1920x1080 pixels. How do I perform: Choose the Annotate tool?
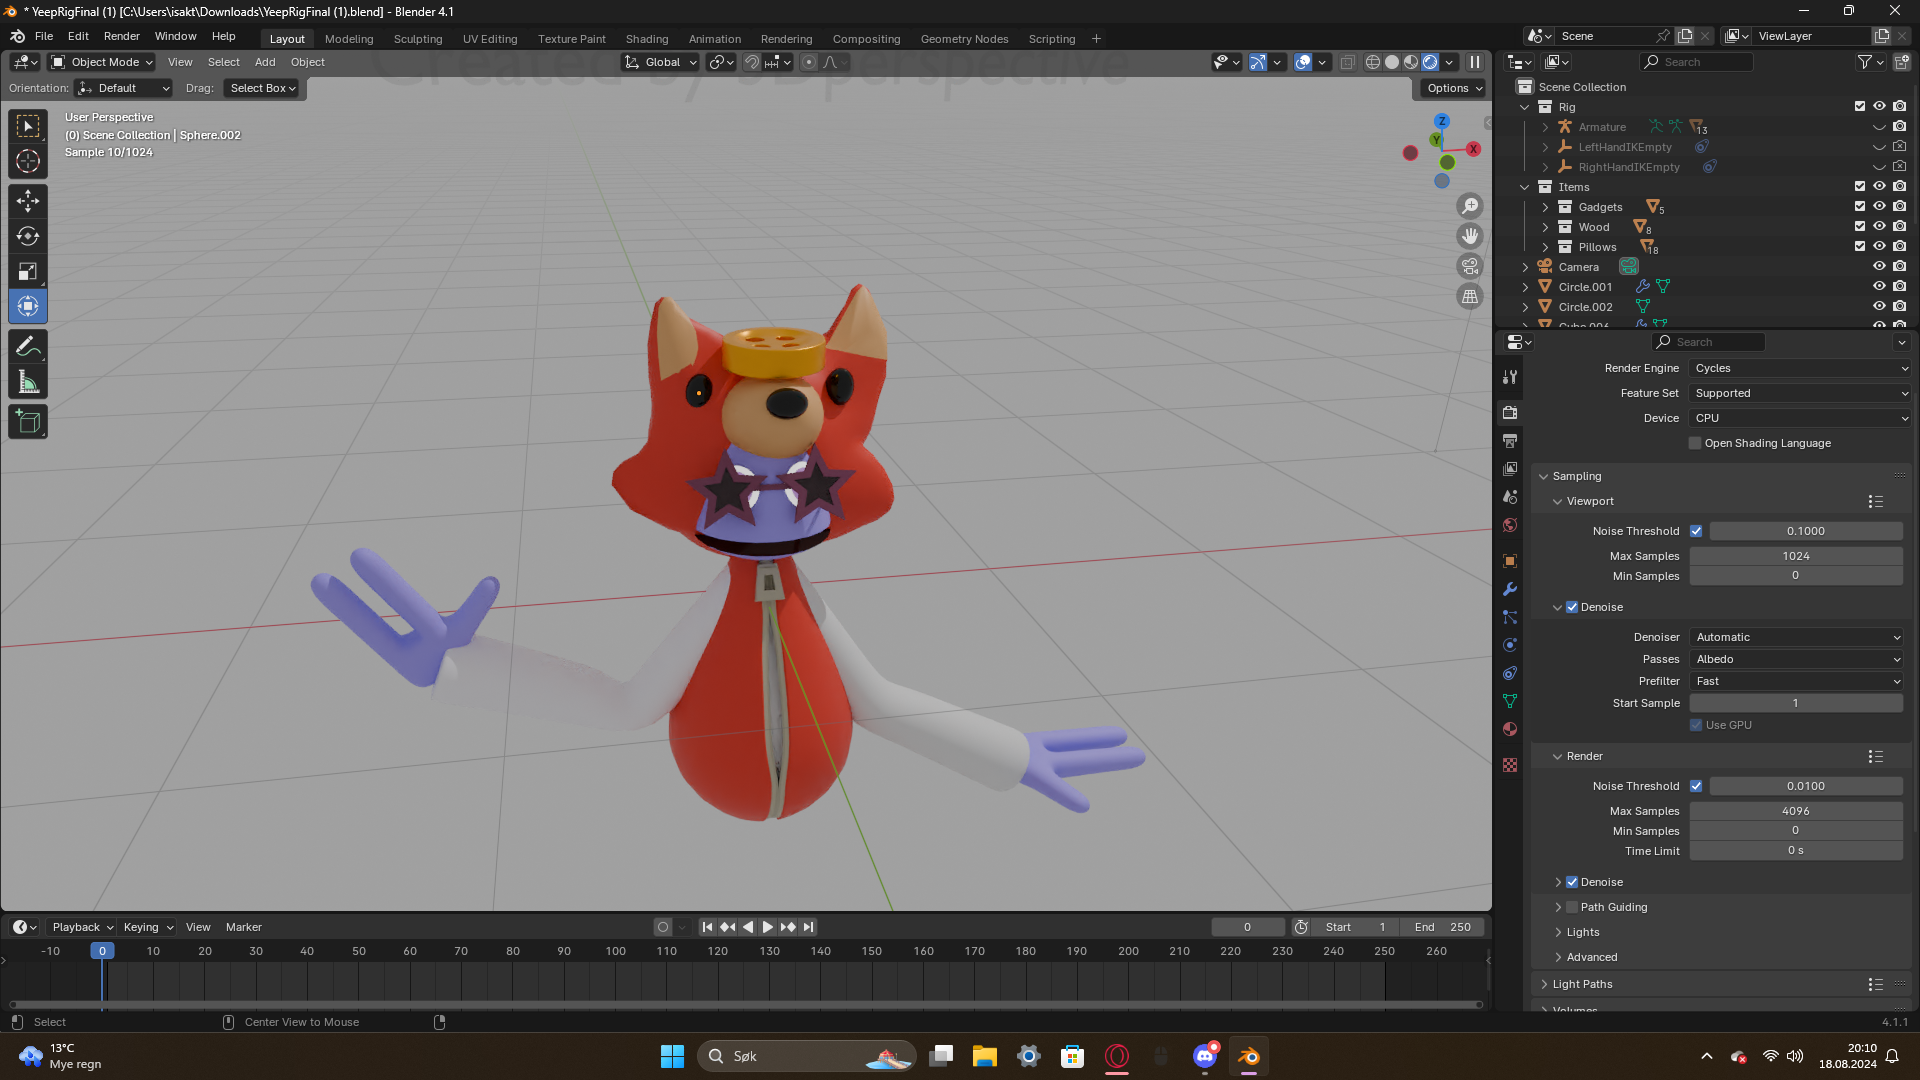(28, 347)
